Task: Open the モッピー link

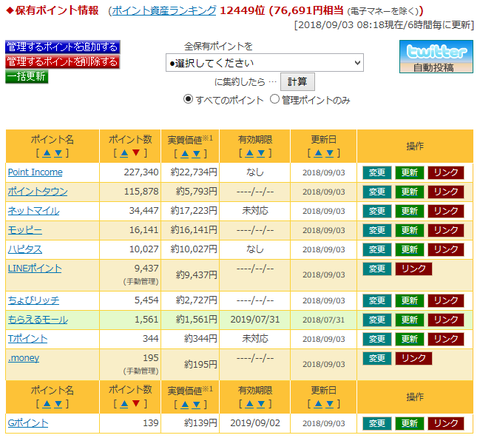Action: pyautogui.click(x=25, y=230)
